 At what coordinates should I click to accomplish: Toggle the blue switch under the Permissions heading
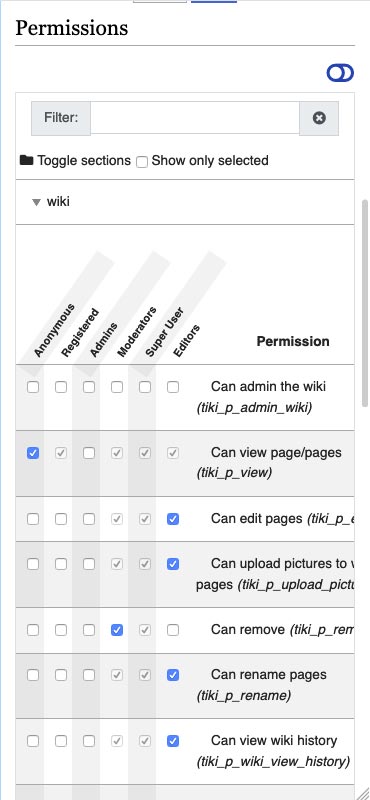coord(340,73)
